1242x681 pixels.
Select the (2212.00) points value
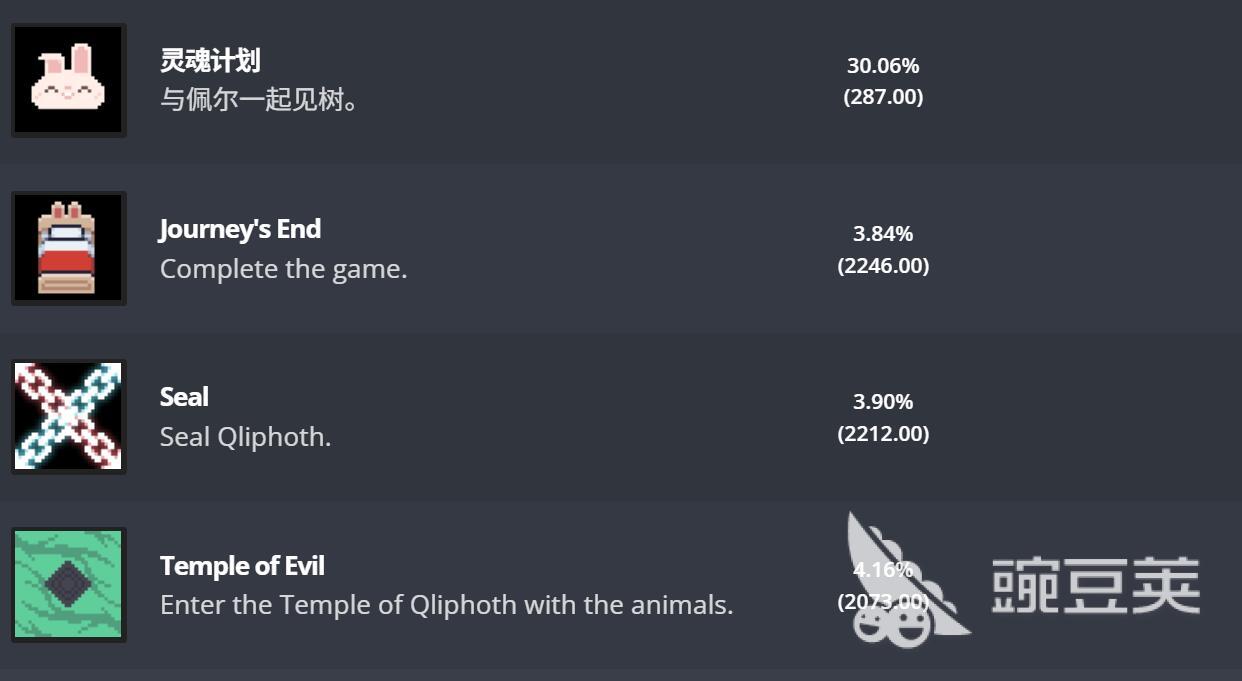[883, 434]
